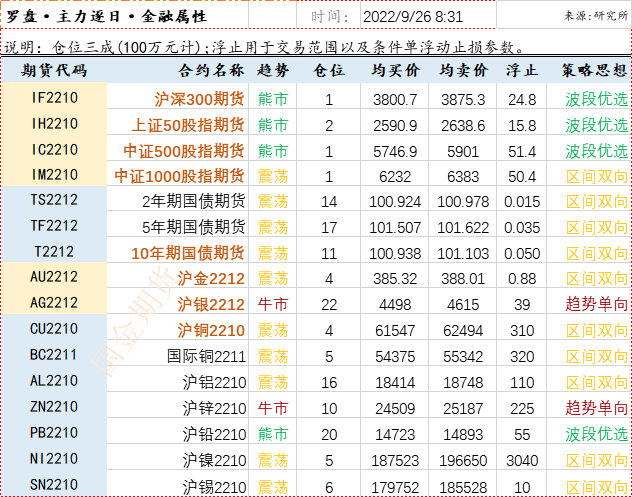The image size is (632, 497).
Task: Select the ZN2210 futures code cell
Action: click(54, 406)
